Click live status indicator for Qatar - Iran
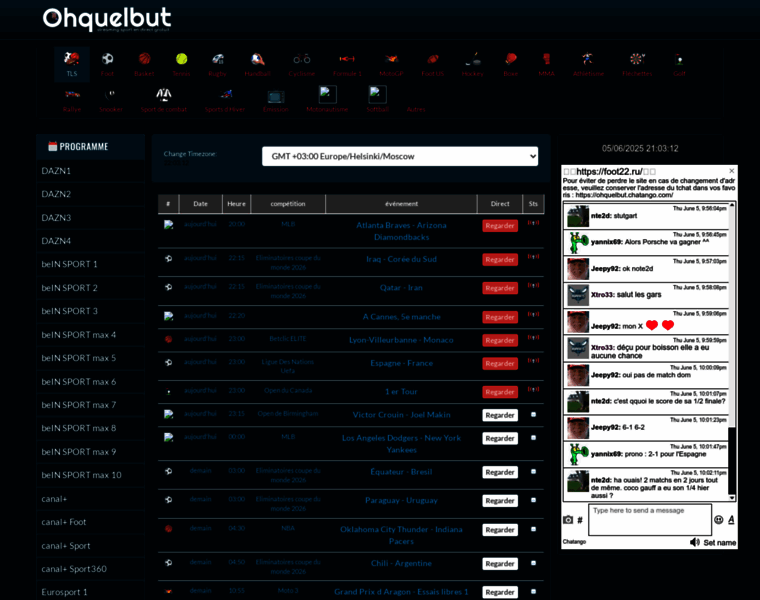 [x=533, y=285]
